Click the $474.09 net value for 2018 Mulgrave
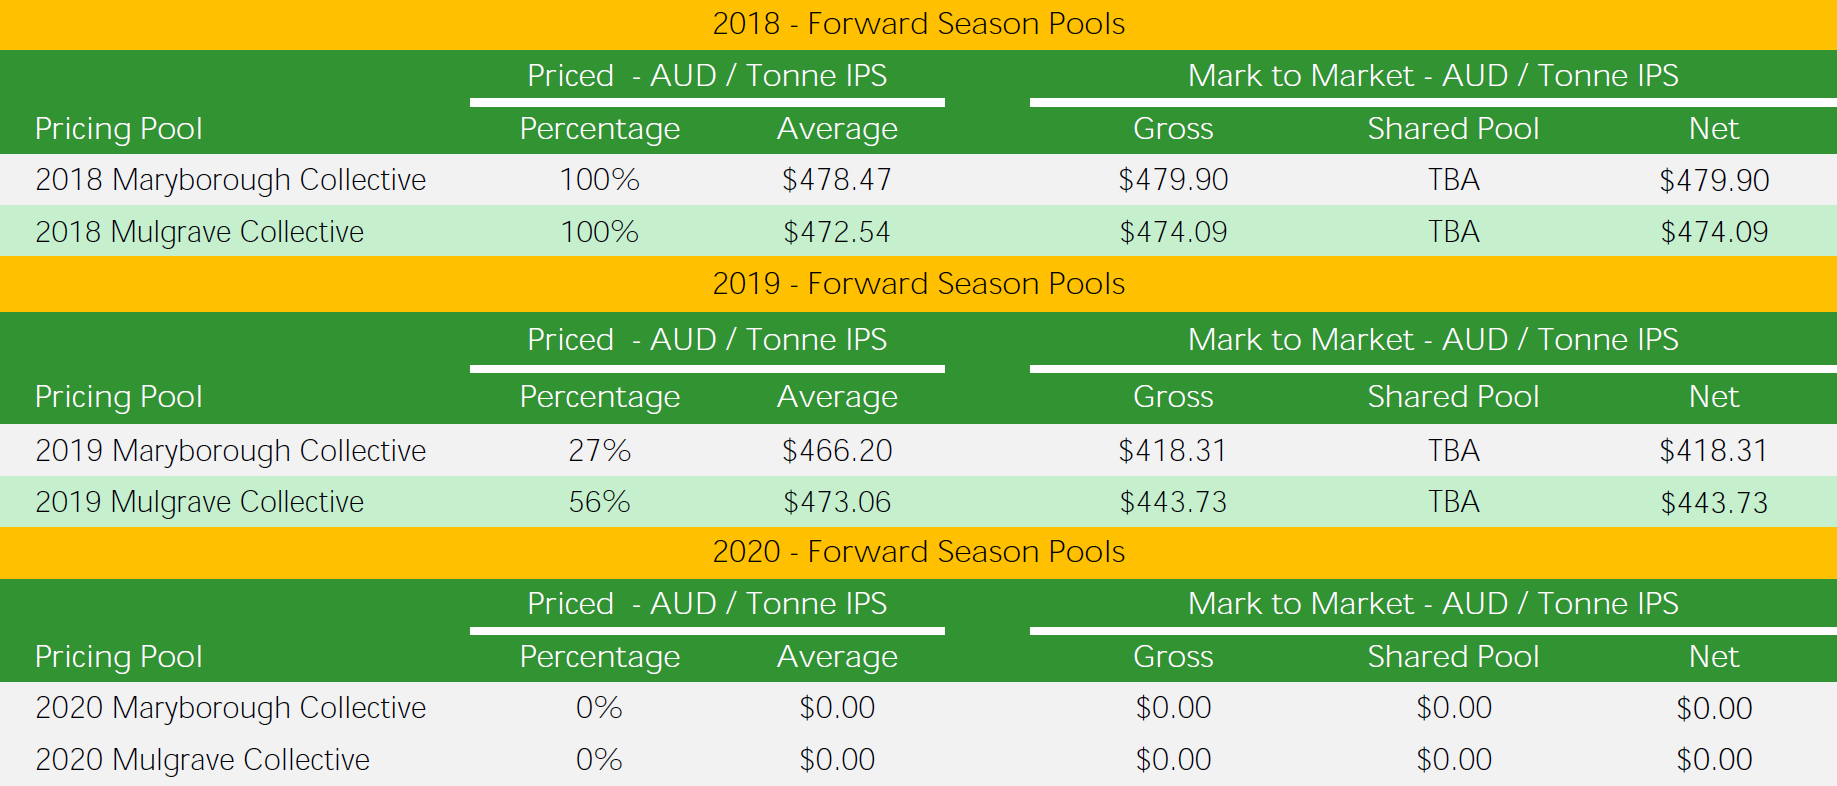 [x=1714, y=232]
